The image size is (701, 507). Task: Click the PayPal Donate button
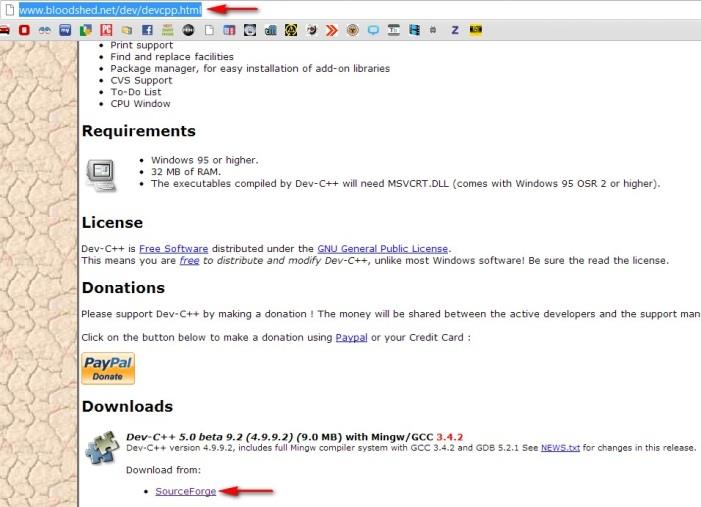click(108, 368)
